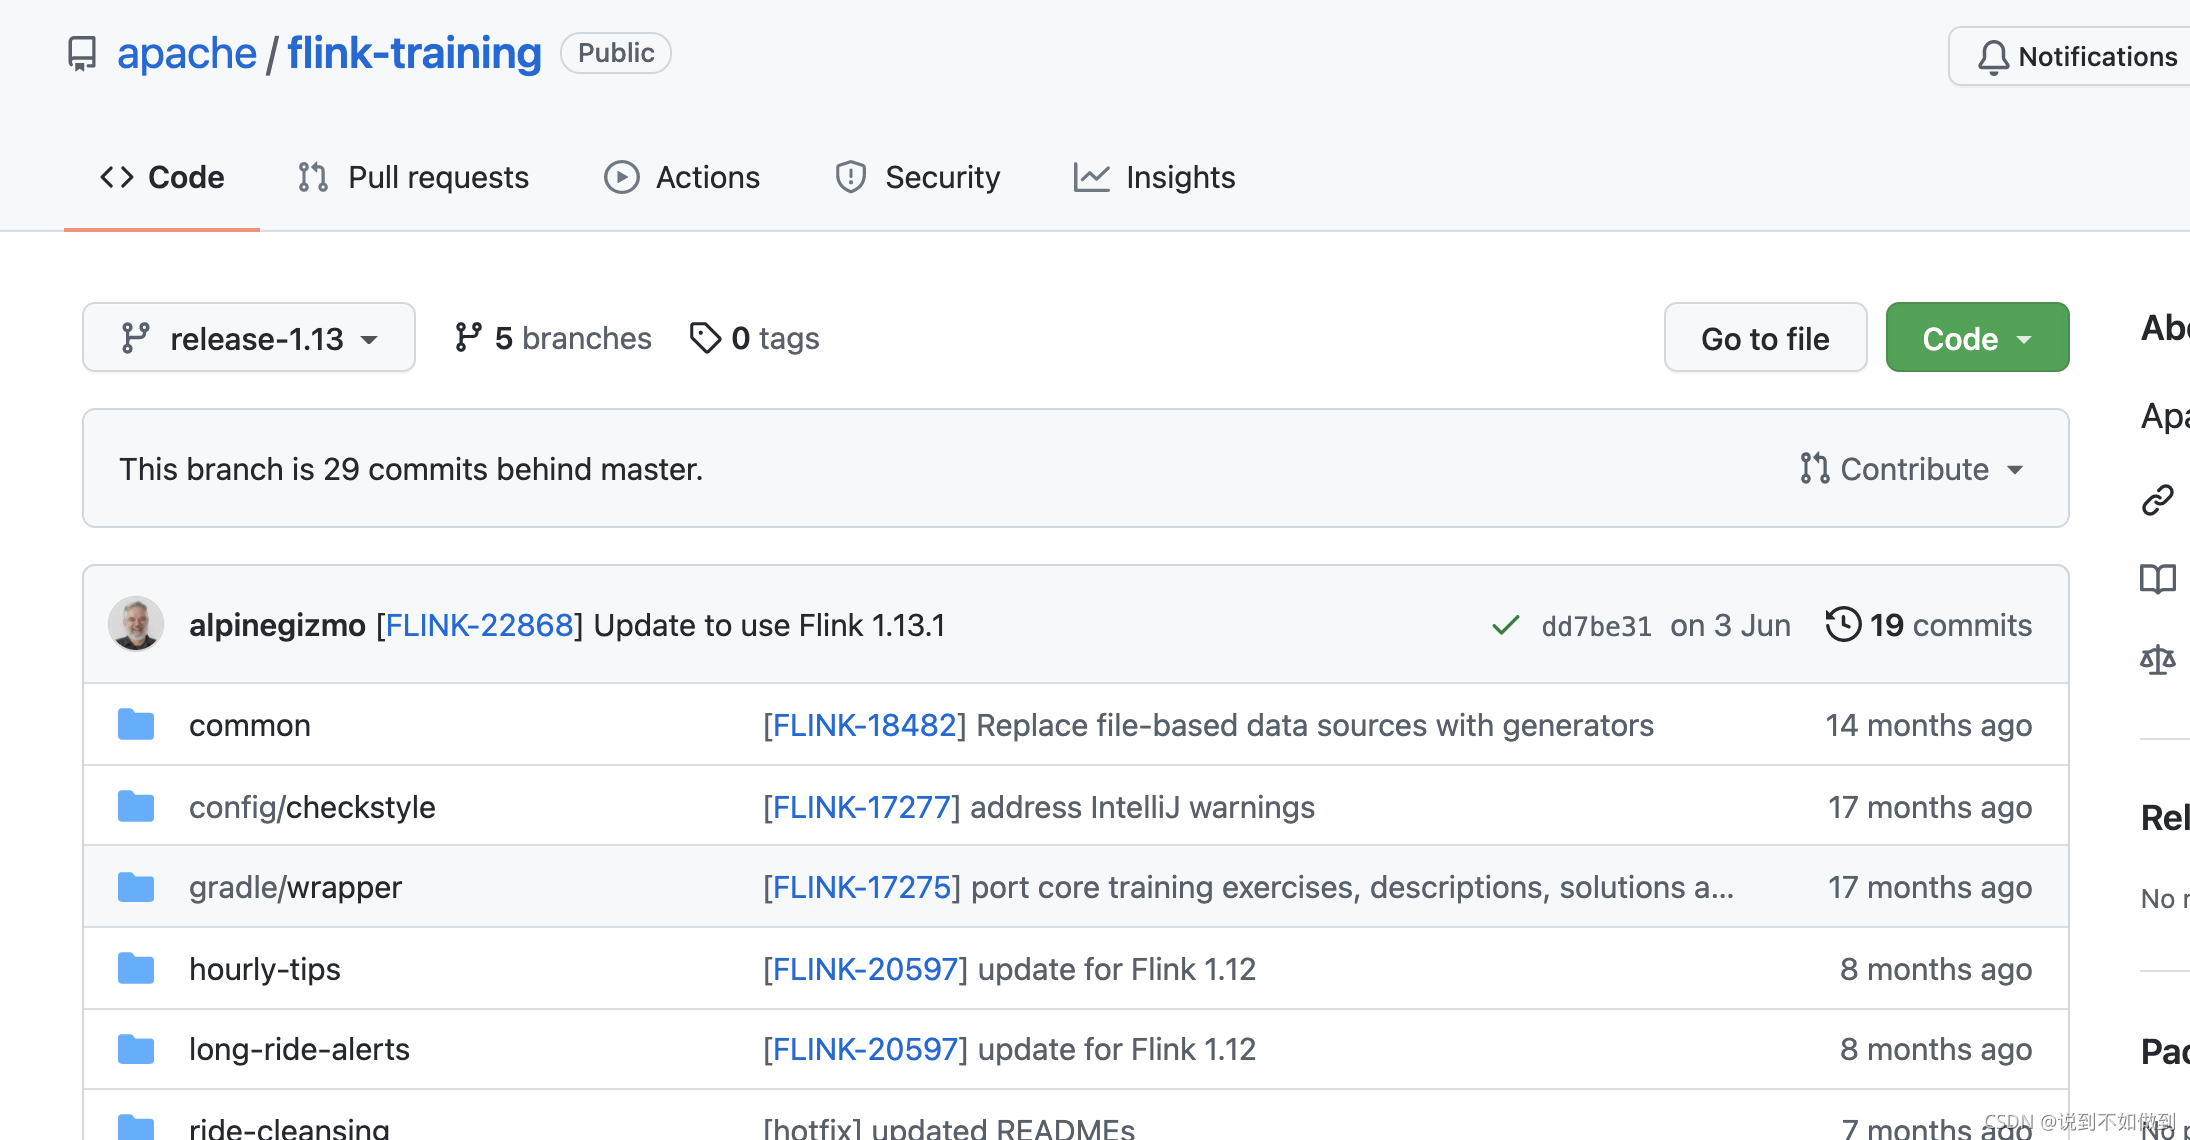
Task: Click '8 months ago' in the hourly-tips row
Action: point(1936,969)
